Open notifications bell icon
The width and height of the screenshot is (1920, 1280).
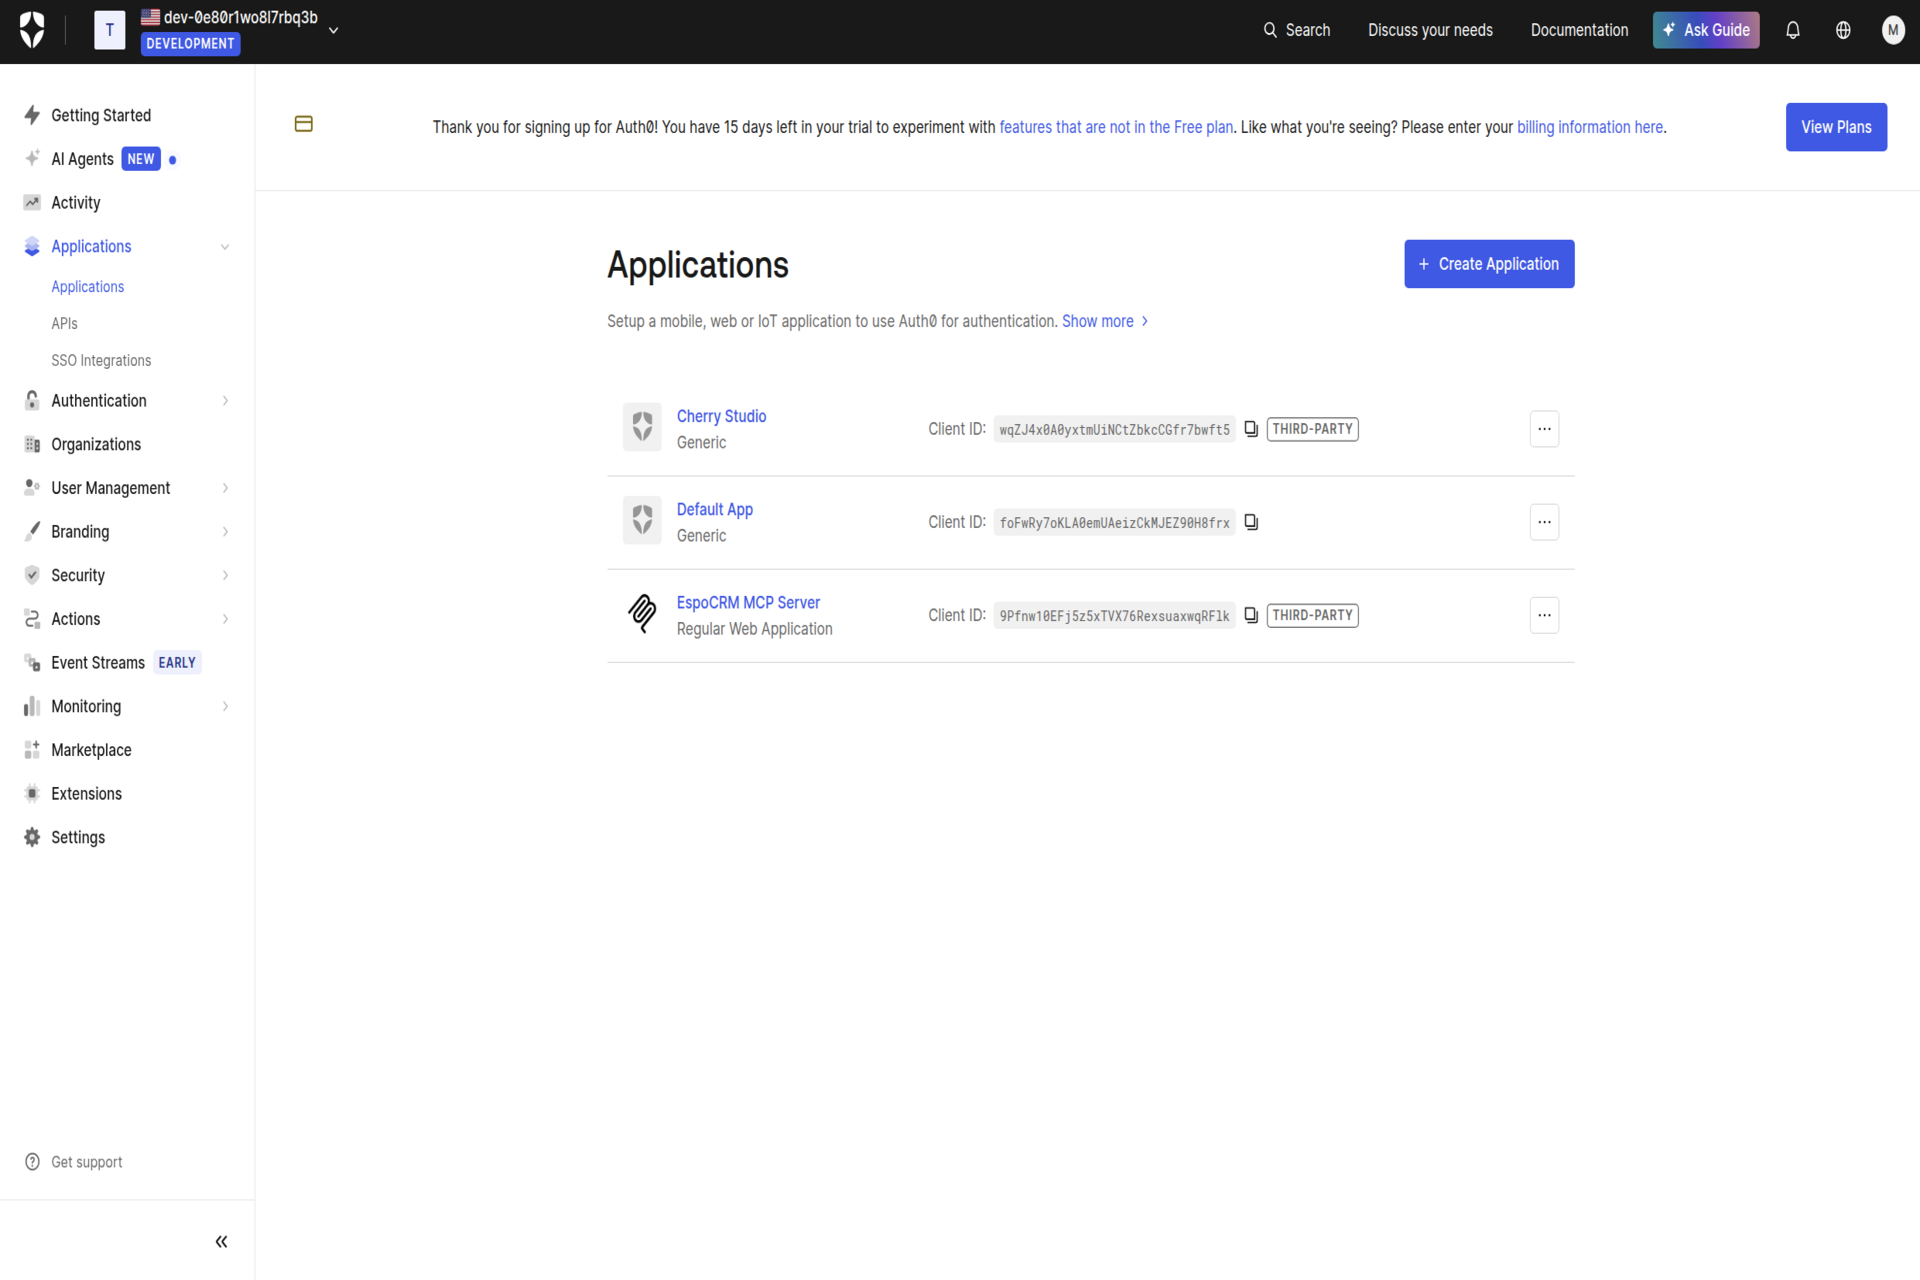click(x=1792, y=30)
